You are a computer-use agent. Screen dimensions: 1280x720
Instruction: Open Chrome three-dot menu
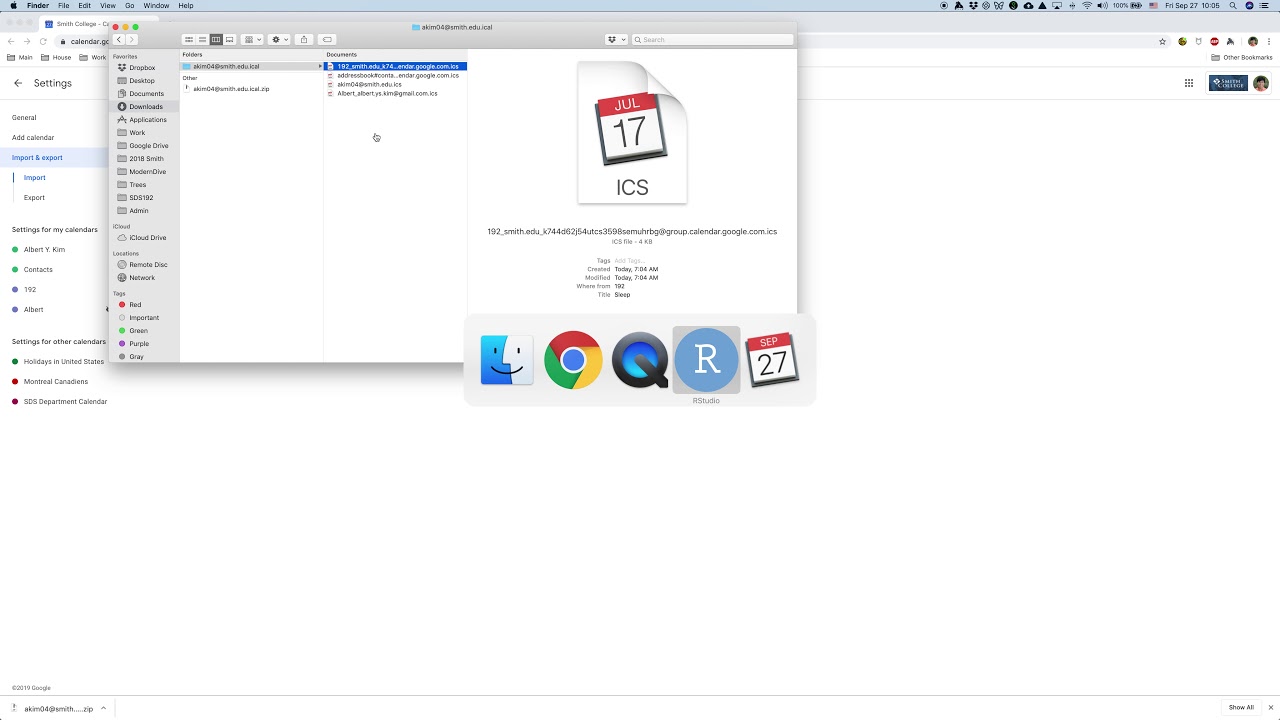click(x=1271, y=42)
